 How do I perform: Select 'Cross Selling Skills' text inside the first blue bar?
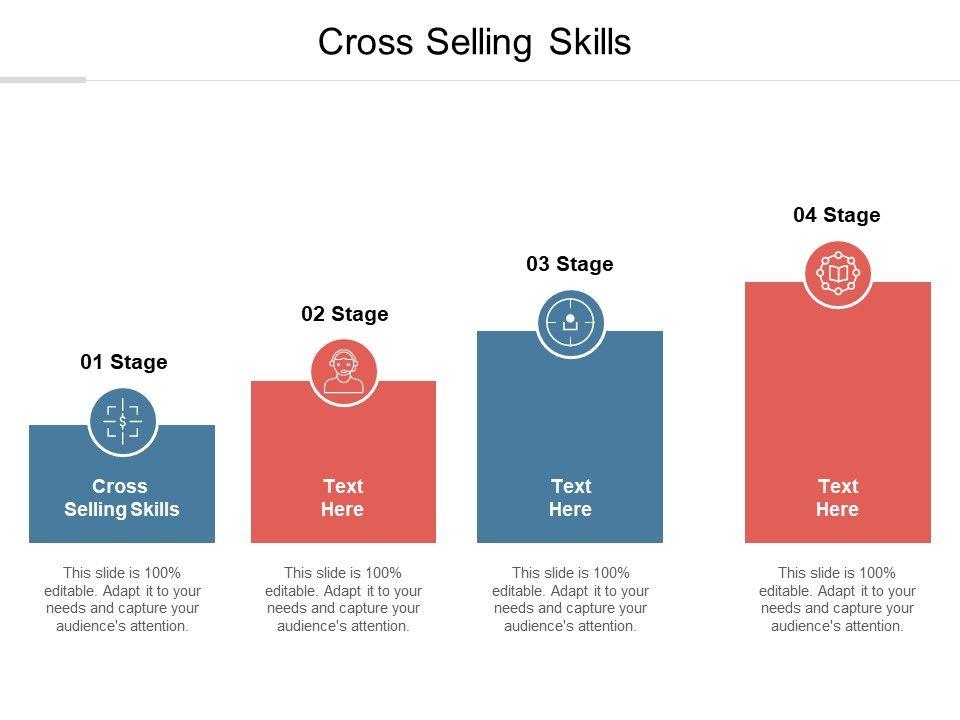coord(122,498)
